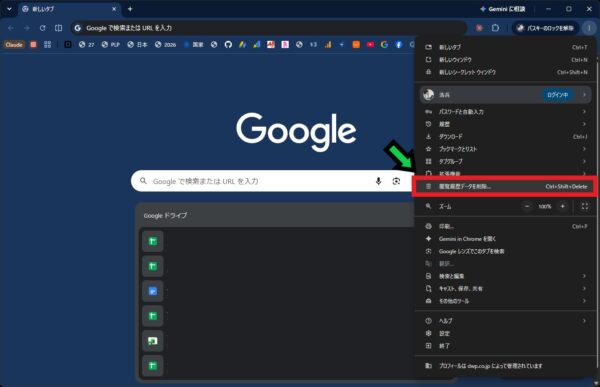Open 設定 from the Chrome menu
This screenshot has height=387, width=600.
506,333
